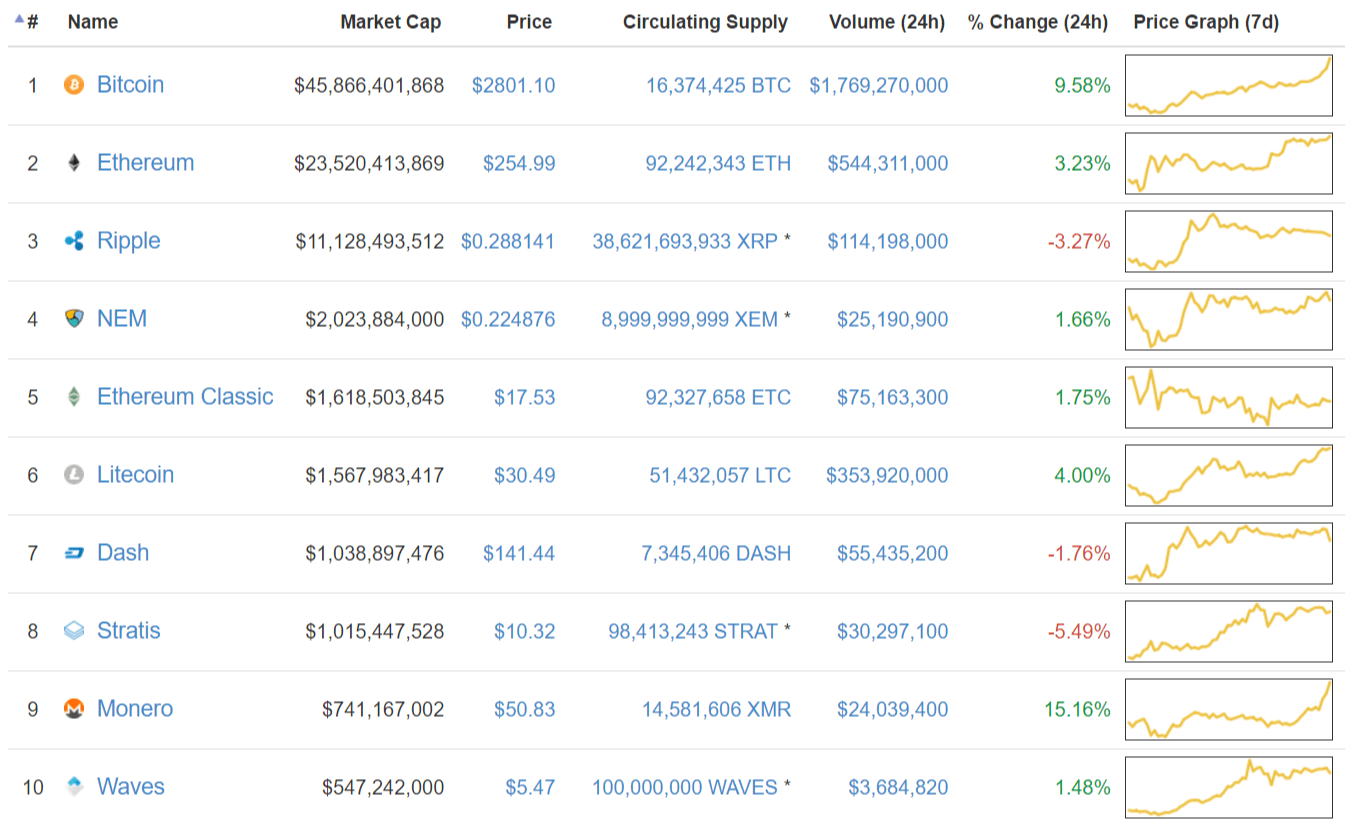Screen dimensions: 1345x826
Task: Click Ethereum volume $544,311,000
Action: (888, 163)
